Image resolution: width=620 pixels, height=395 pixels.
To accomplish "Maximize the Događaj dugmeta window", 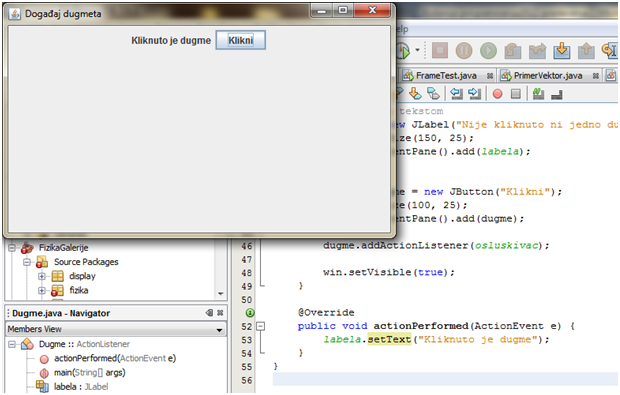I will click(x=343, y=10).
